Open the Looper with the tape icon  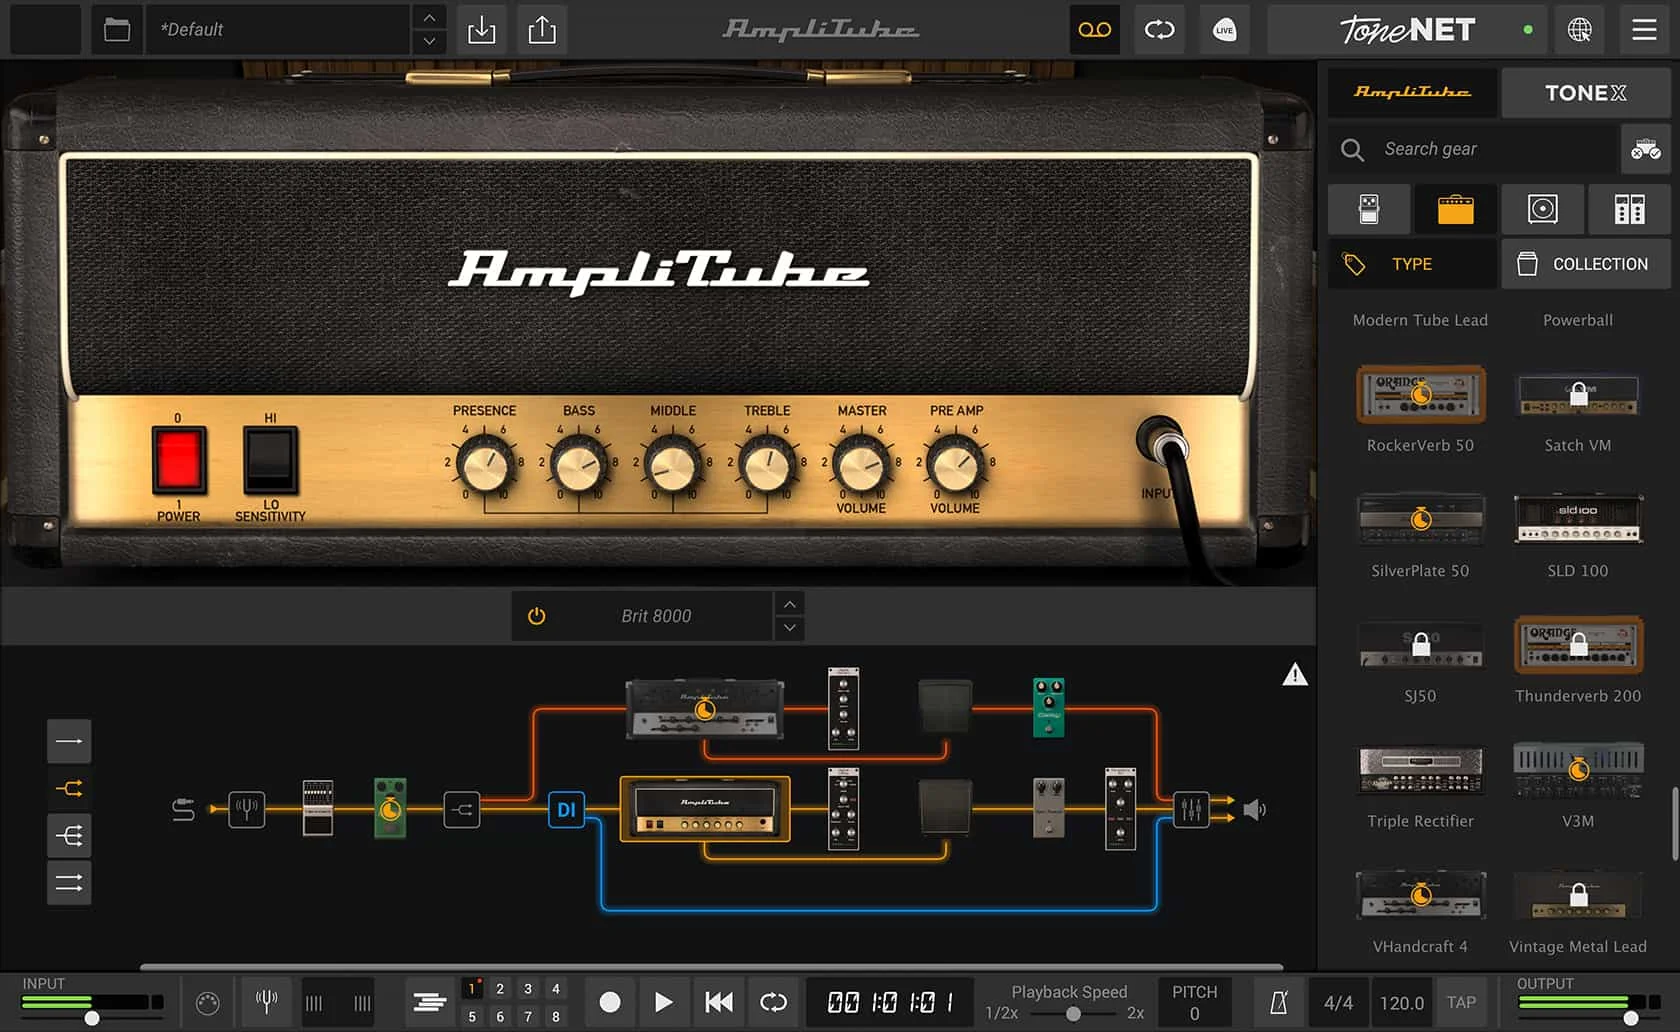[1094, 29]
